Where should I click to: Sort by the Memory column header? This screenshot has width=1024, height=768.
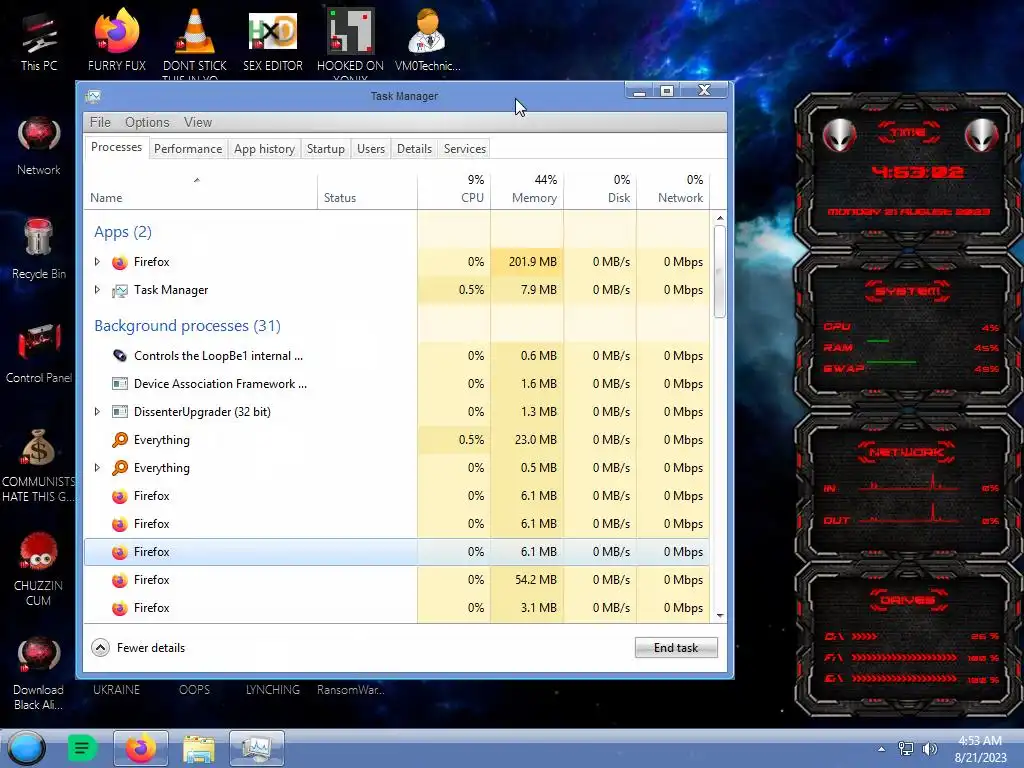pyautogui.click(x=528, y=191)
